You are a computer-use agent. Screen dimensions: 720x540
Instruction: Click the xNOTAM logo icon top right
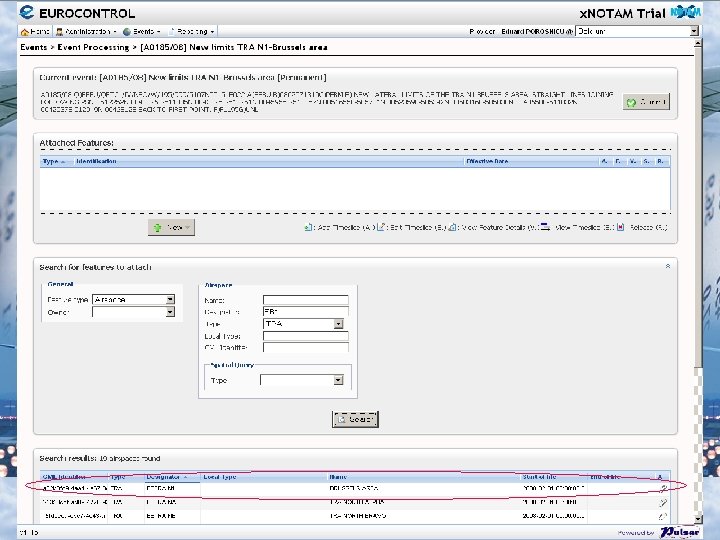click(685, 11)
